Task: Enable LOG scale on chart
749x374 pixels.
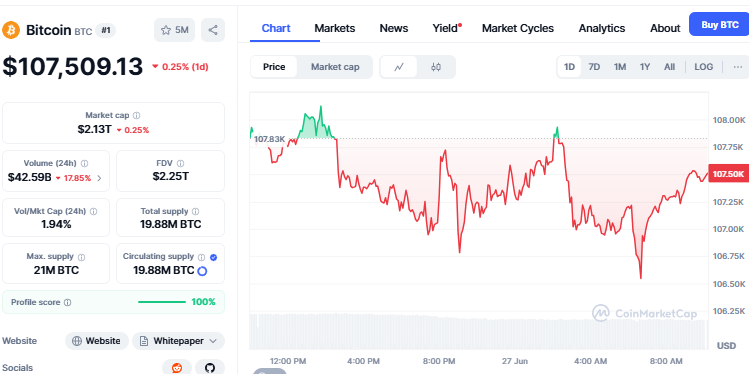Action: pyautogui.click(x=704, y=67)
